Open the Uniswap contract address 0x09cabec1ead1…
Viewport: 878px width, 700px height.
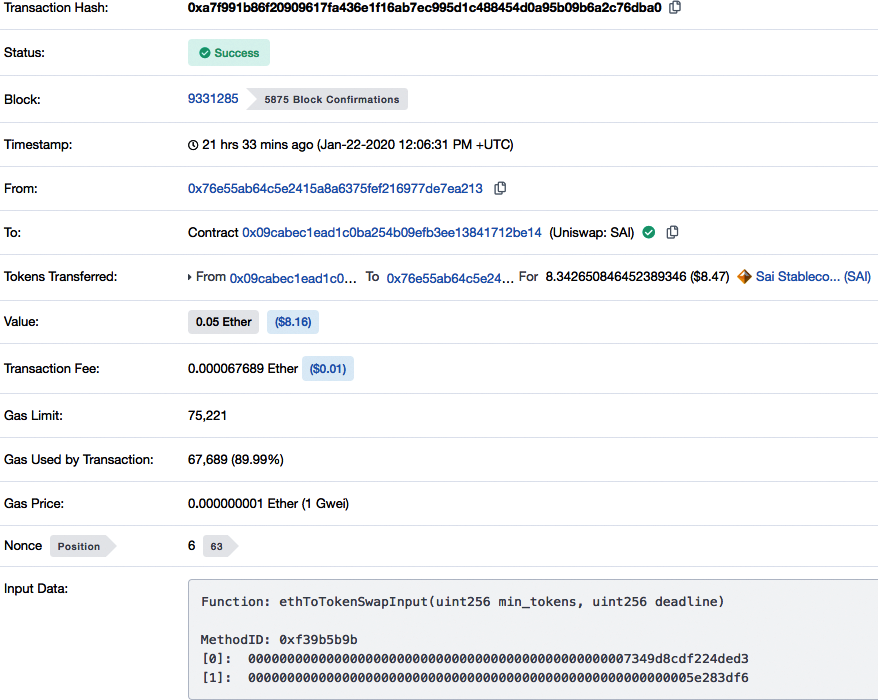(391, 232)
